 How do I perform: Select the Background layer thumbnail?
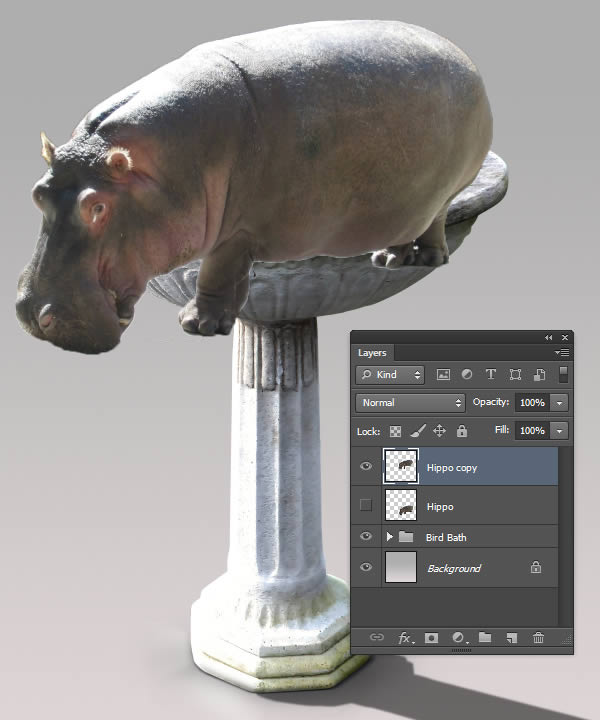(401, 568)
